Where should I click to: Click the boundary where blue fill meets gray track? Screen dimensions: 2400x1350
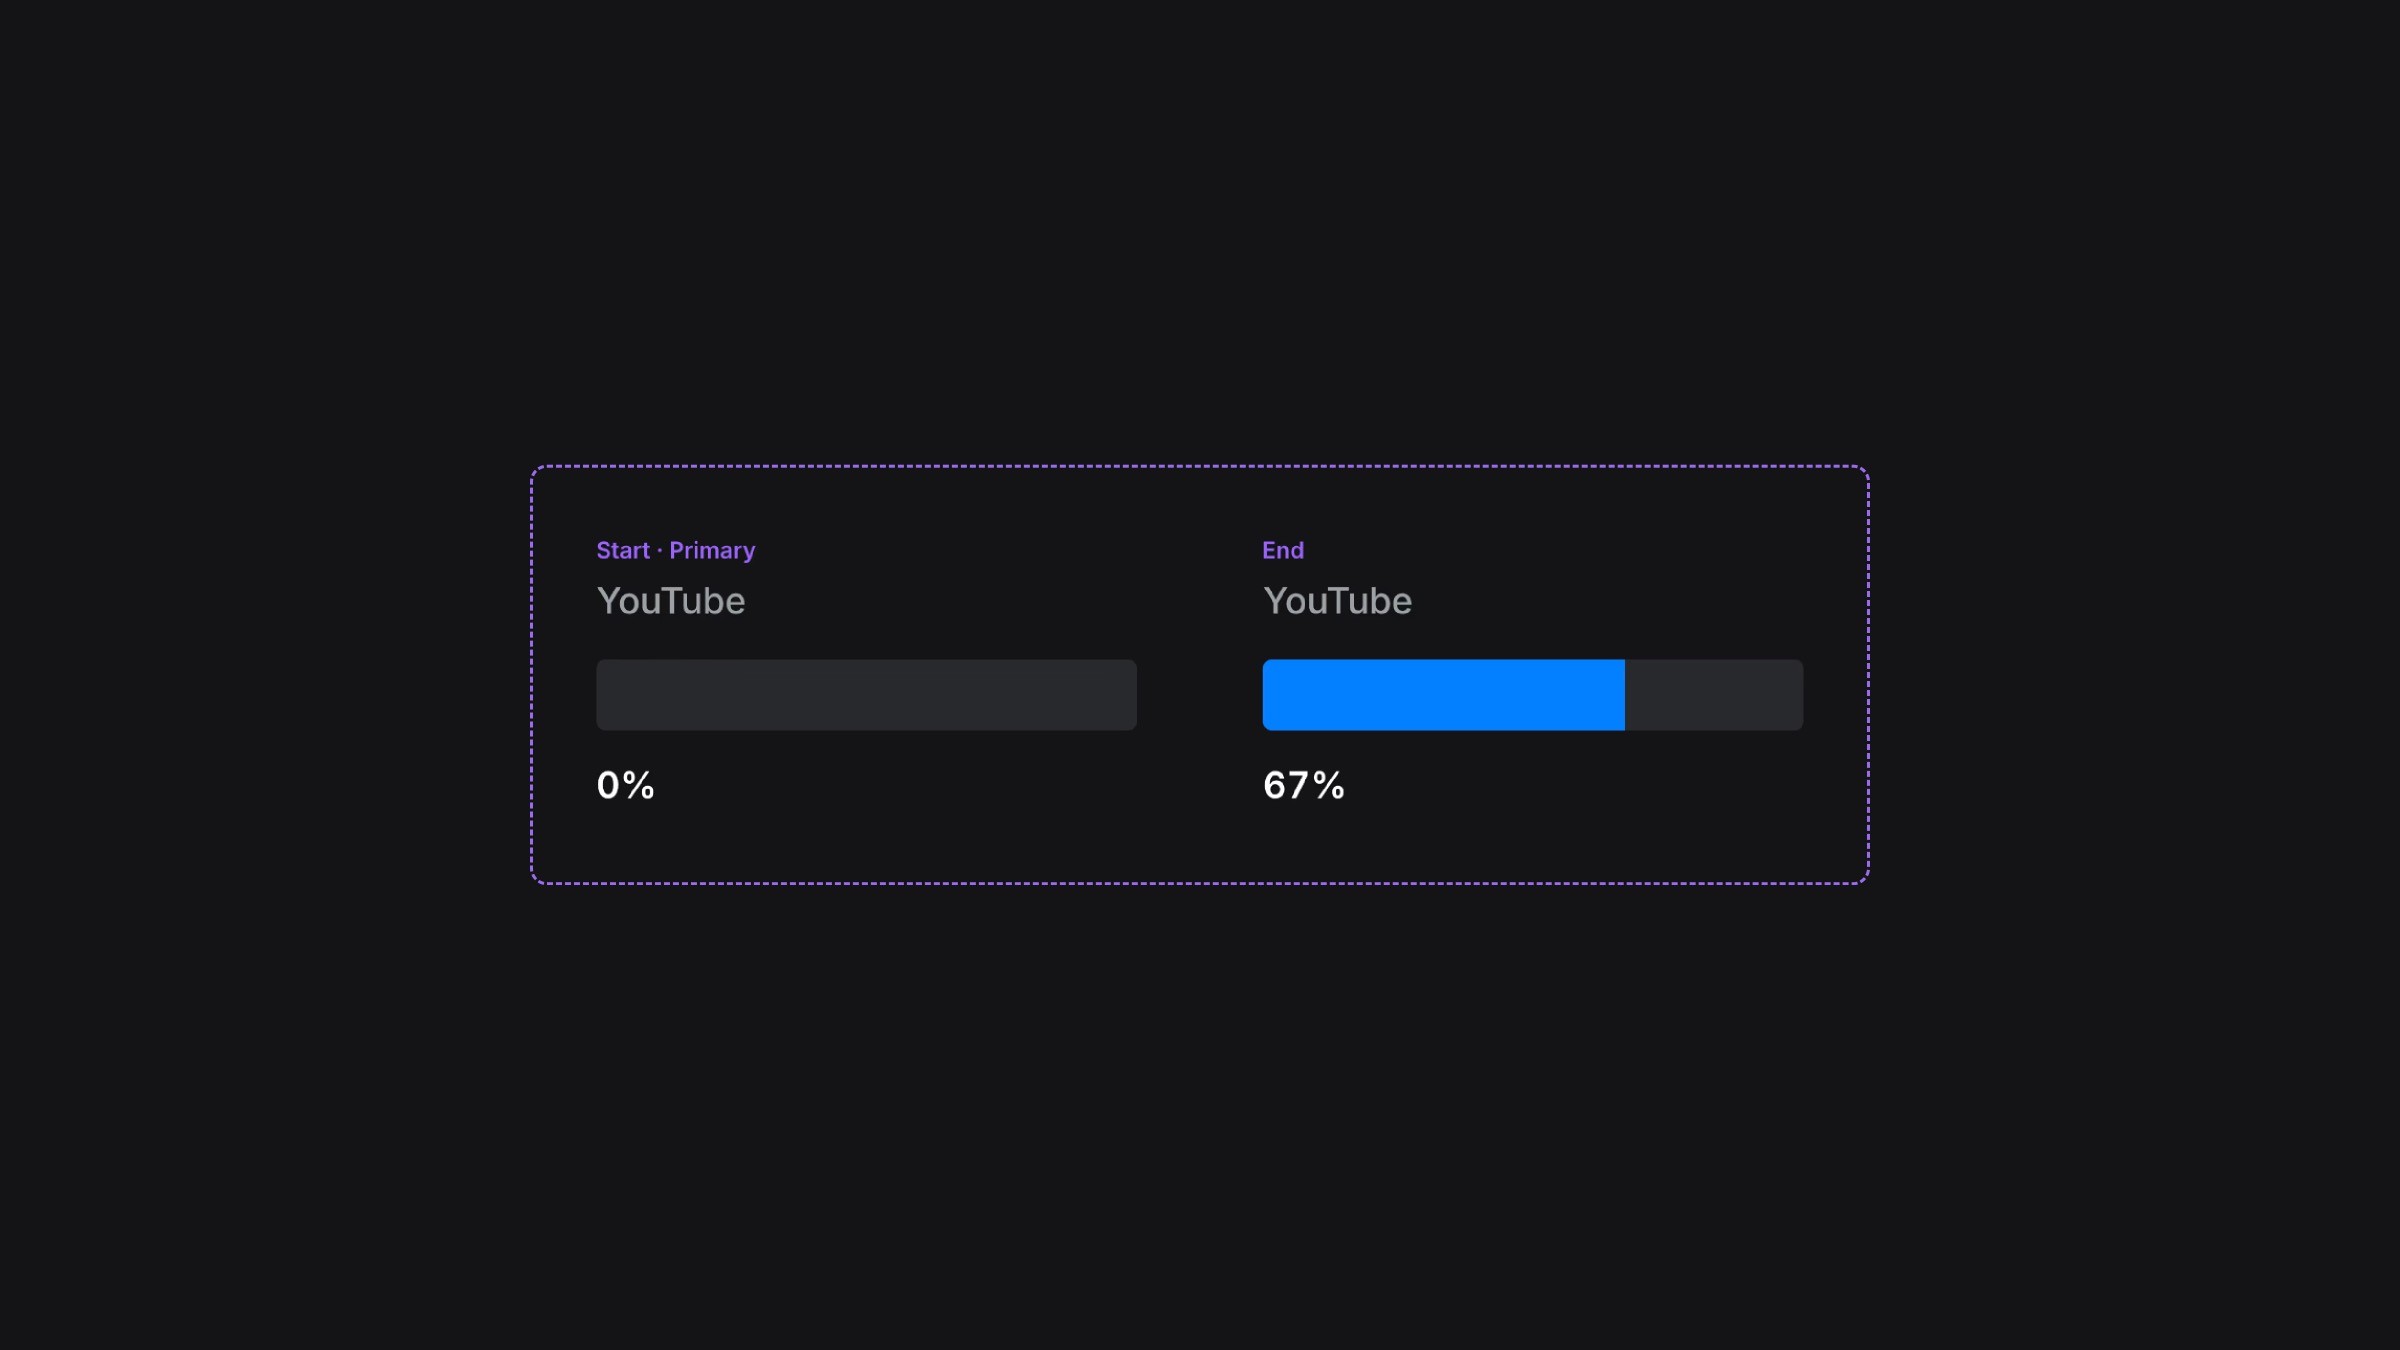pos(1625,695)
